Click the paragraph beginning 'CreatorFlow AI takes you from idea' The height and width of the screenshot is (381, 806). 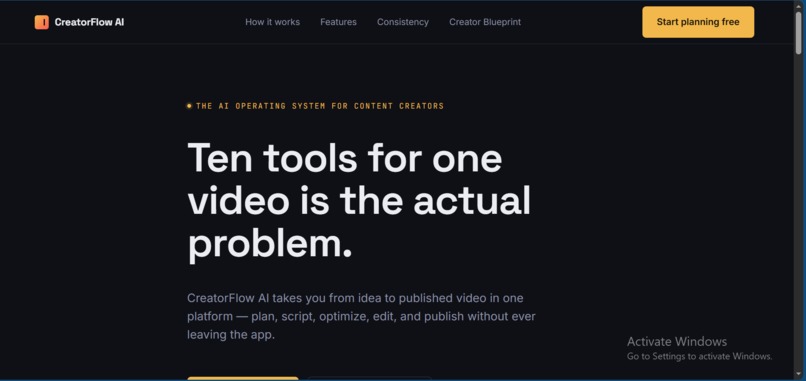tap(361, 316)
